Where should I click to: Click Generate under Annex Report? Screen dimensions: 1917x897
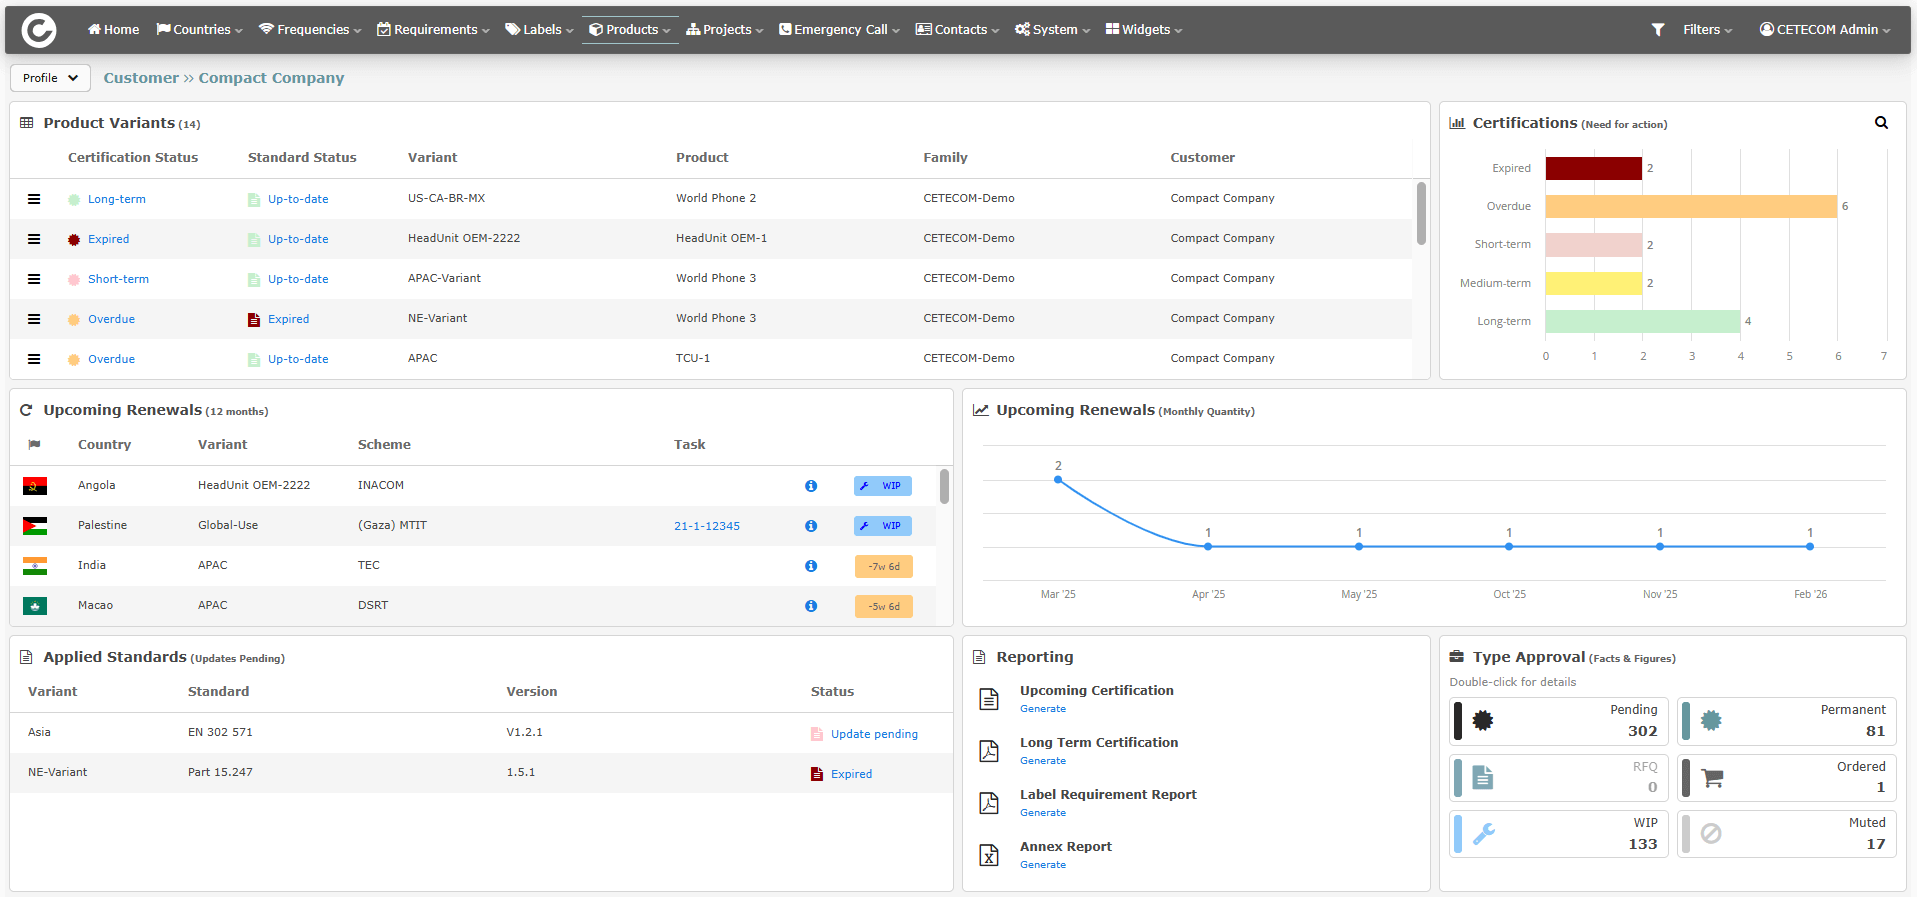(x=1043, y=865)
